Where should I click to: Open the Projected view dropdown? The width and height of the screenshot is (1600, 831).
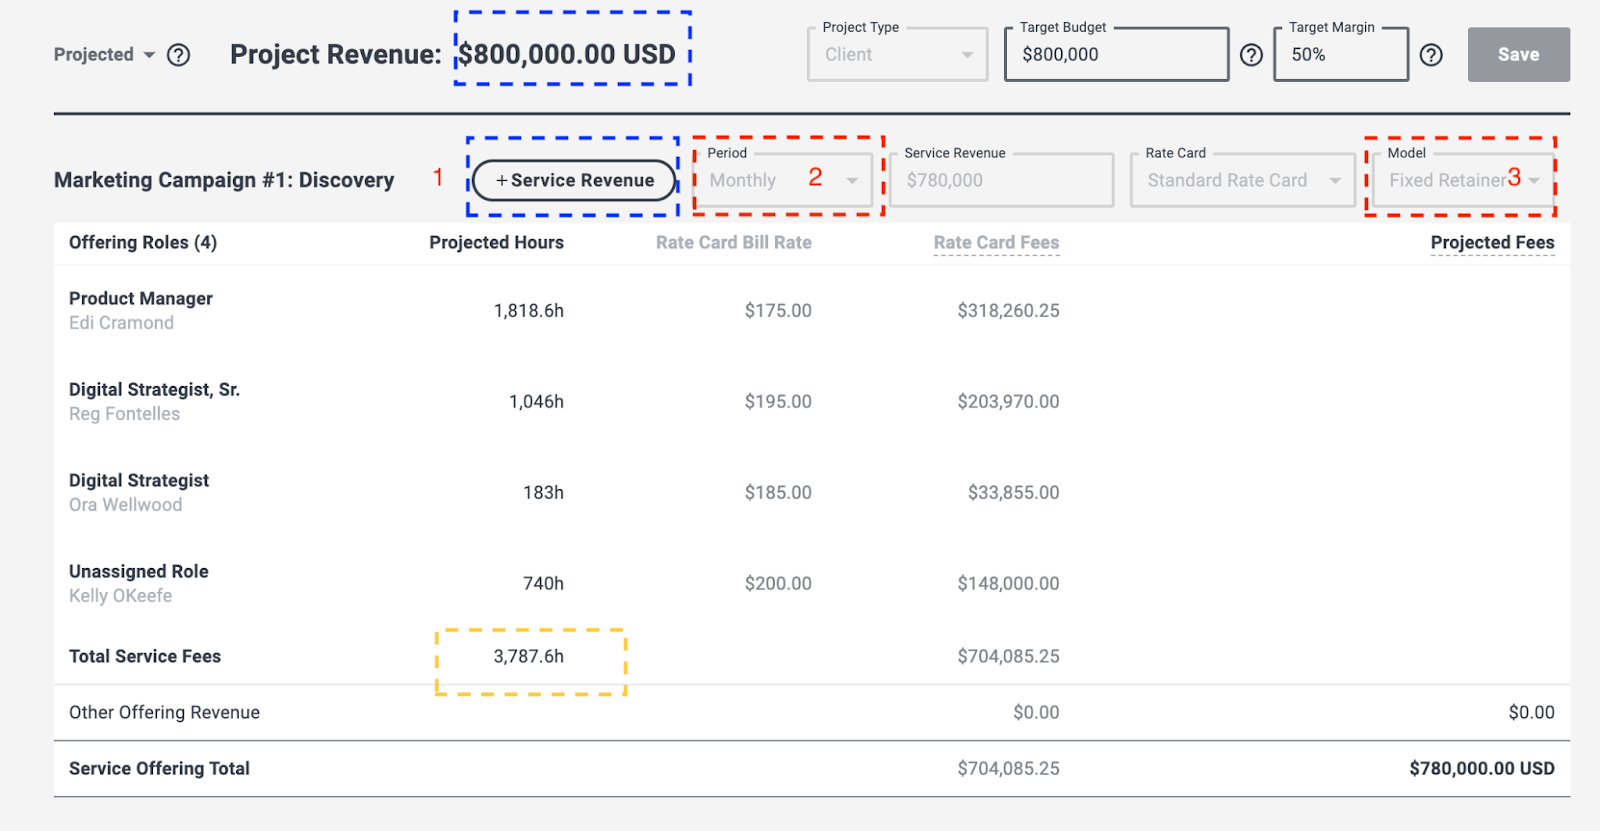(x=104, y=55)
